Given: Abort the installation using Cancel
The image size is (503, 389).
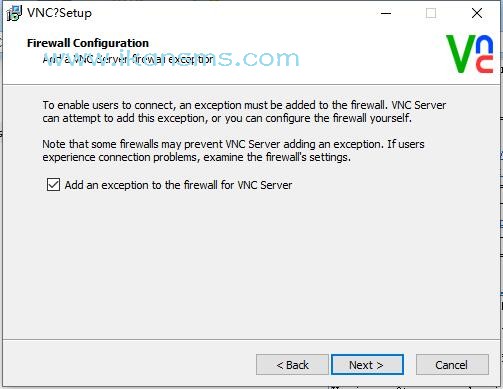Looking at the screenshot, I should (452, 365).
